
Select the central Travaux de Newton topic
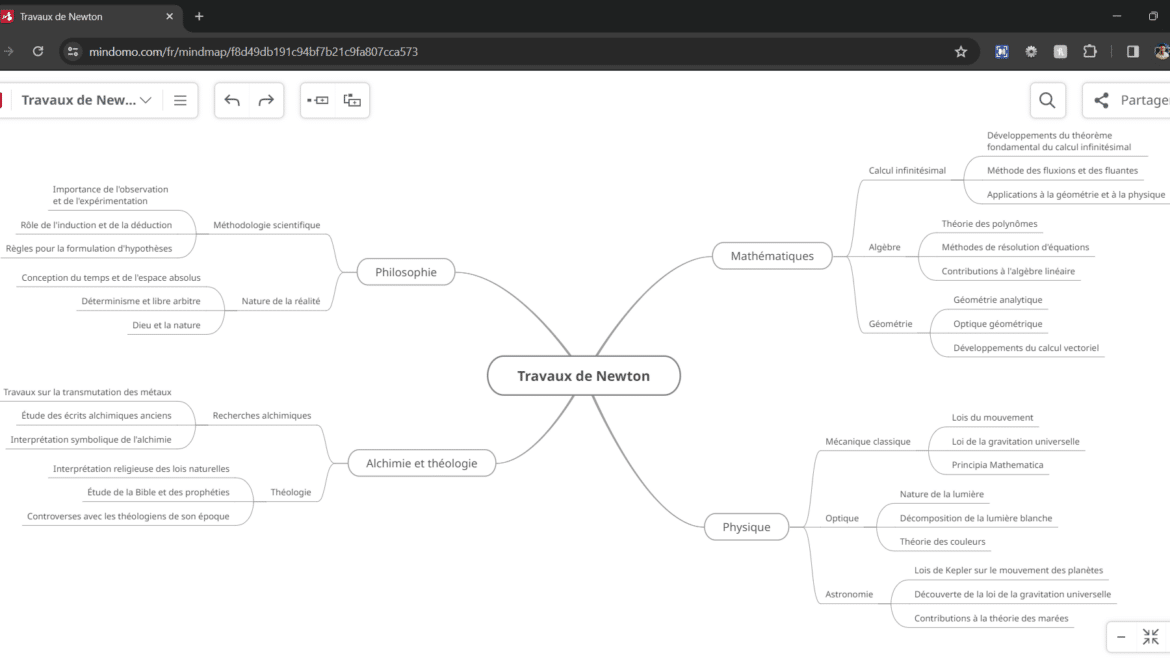coord(583,376)
